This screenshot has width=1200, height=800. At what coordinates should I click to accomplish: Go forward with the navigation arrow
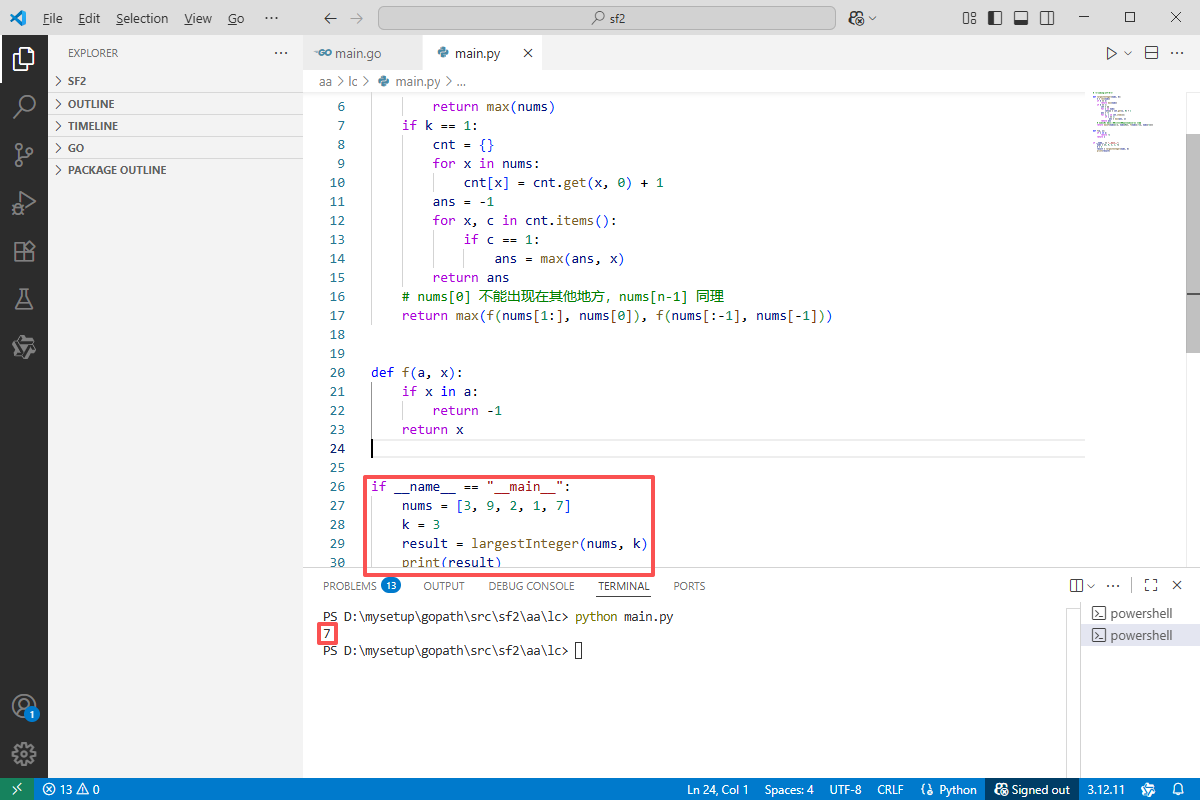coord(357,18)
